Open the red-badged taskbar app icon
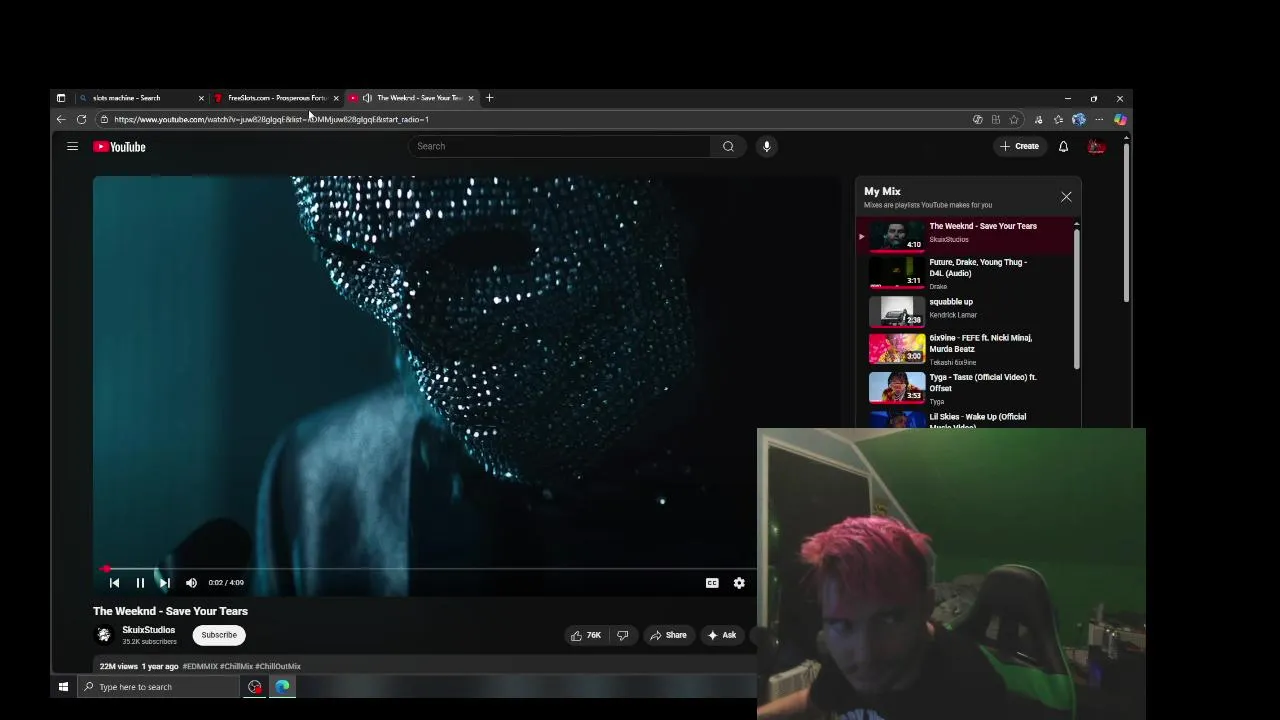This screenshot has height=720, width=1280. click(x=255, y=687)
